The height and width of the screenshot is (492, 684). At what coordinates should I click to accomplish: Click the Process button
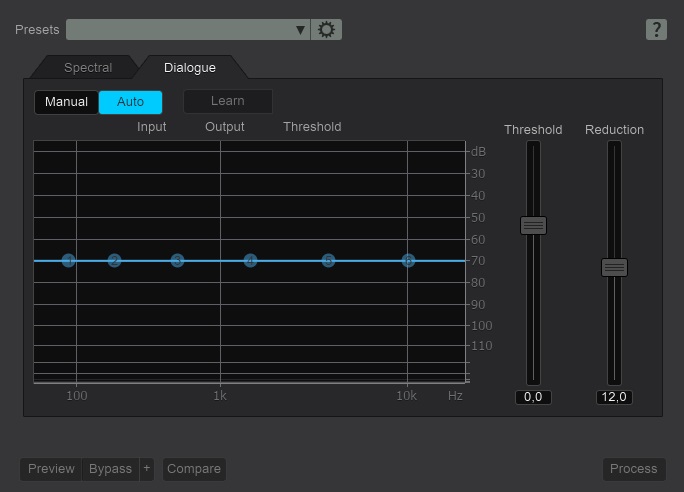pyautogui.click(x=633, y=469)
